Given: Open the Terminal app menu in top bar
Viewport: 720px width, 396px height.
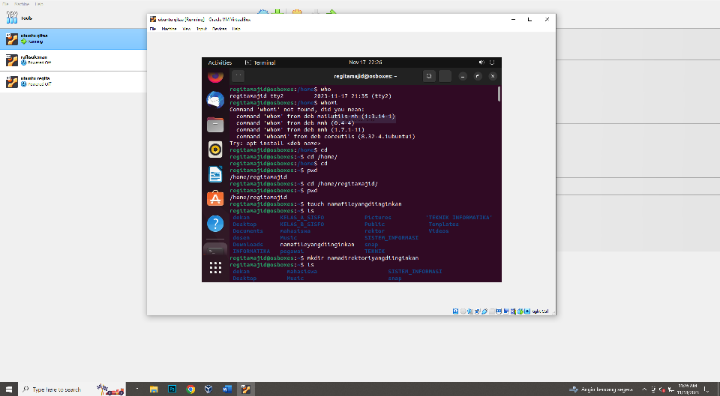Looking at the screenshot, I should click(x=260, y=62).
